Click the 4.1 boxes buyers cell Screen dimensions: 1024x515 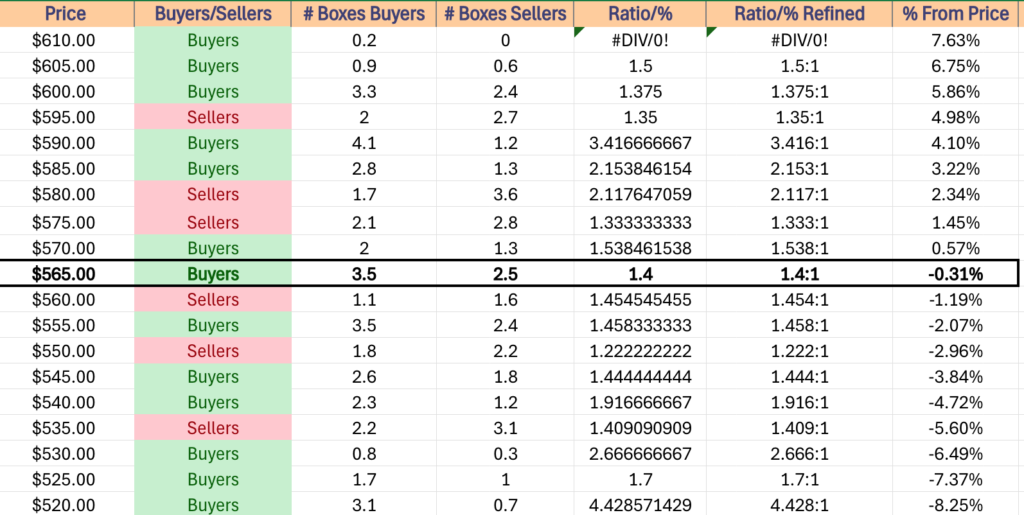point(364,143)
